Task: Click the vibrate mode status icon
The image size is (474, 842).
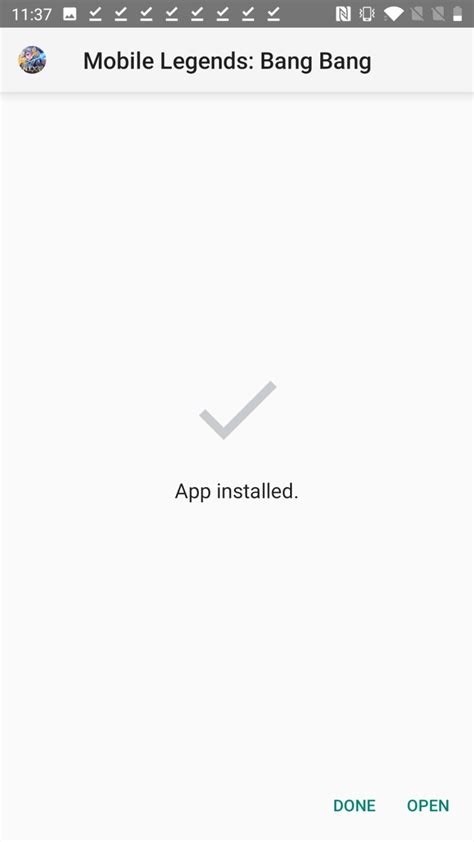Action: pyautogui.click(x=368, y=14)
